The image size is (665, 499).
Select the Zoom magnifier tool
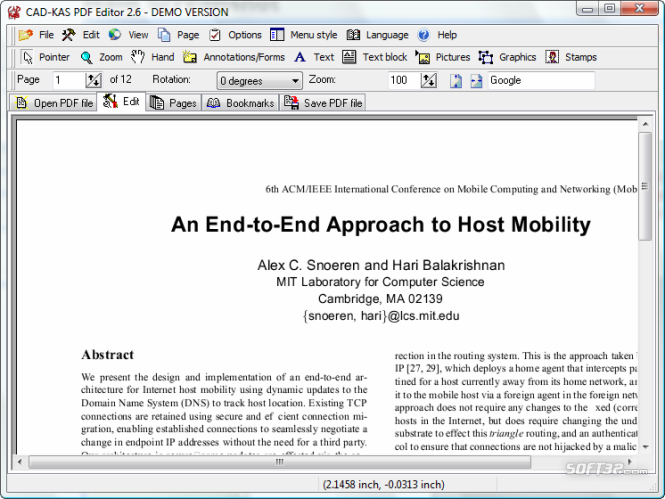point(101,57)
